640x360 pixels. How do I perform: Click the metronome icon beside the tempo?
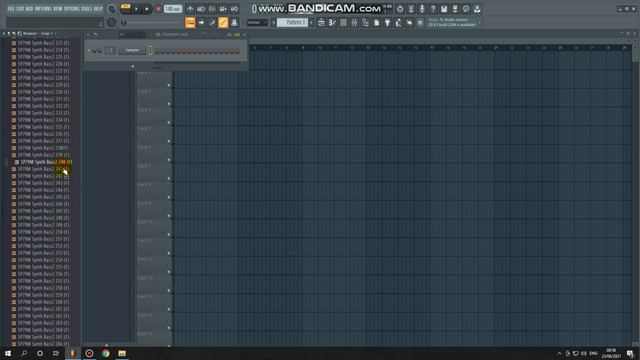point(190,9)
